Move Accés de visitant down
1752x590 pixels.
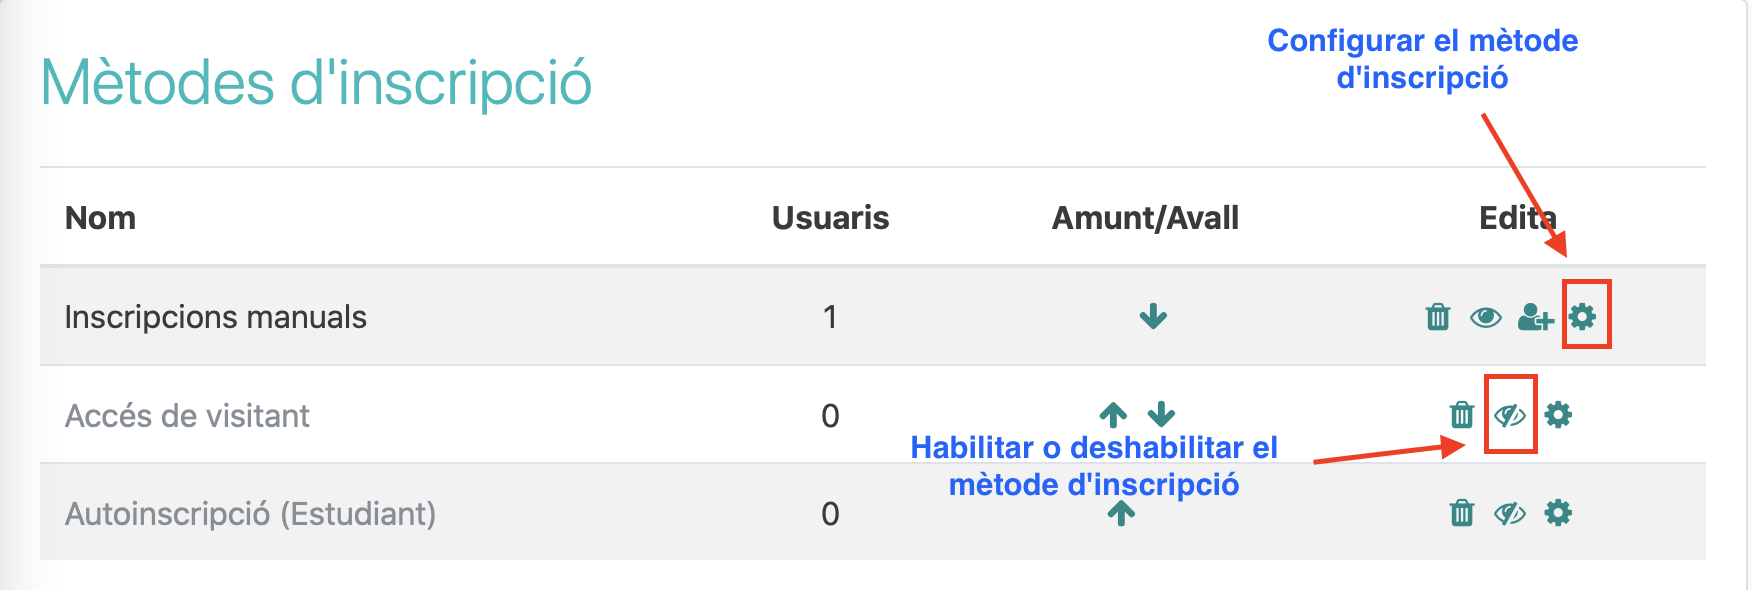1161,413
